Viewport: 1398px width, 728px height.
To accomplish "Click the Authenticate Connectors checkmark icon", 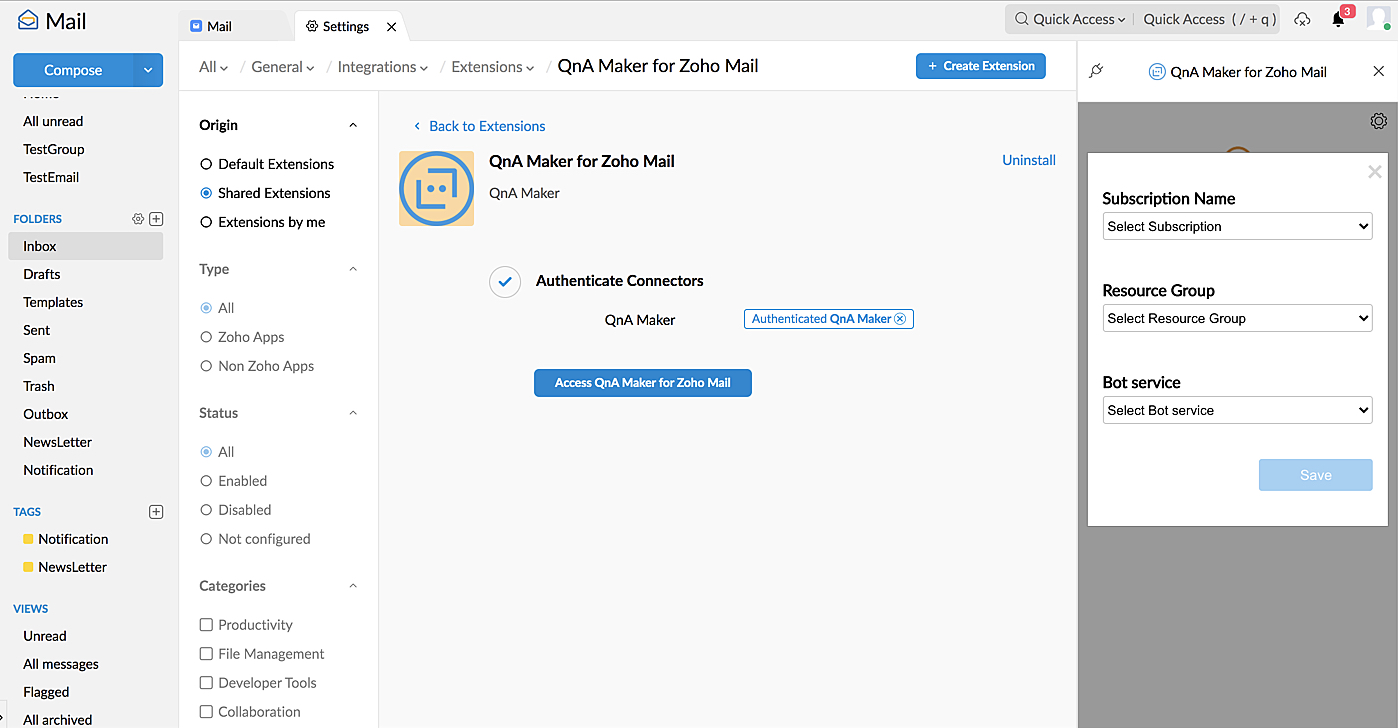I will (505, 282).
